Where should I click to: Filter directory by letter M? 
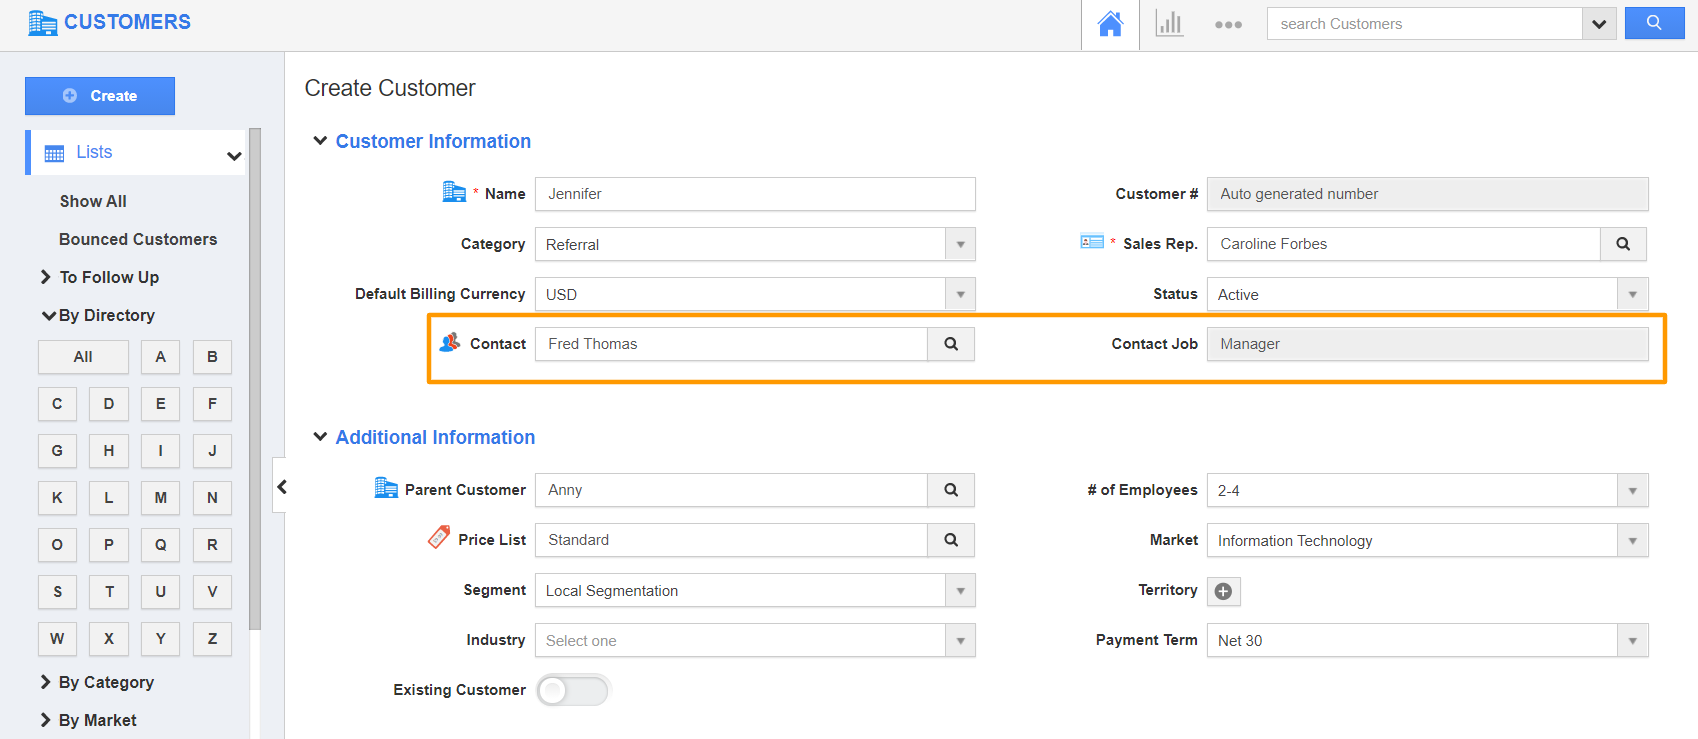pos(160,498)
